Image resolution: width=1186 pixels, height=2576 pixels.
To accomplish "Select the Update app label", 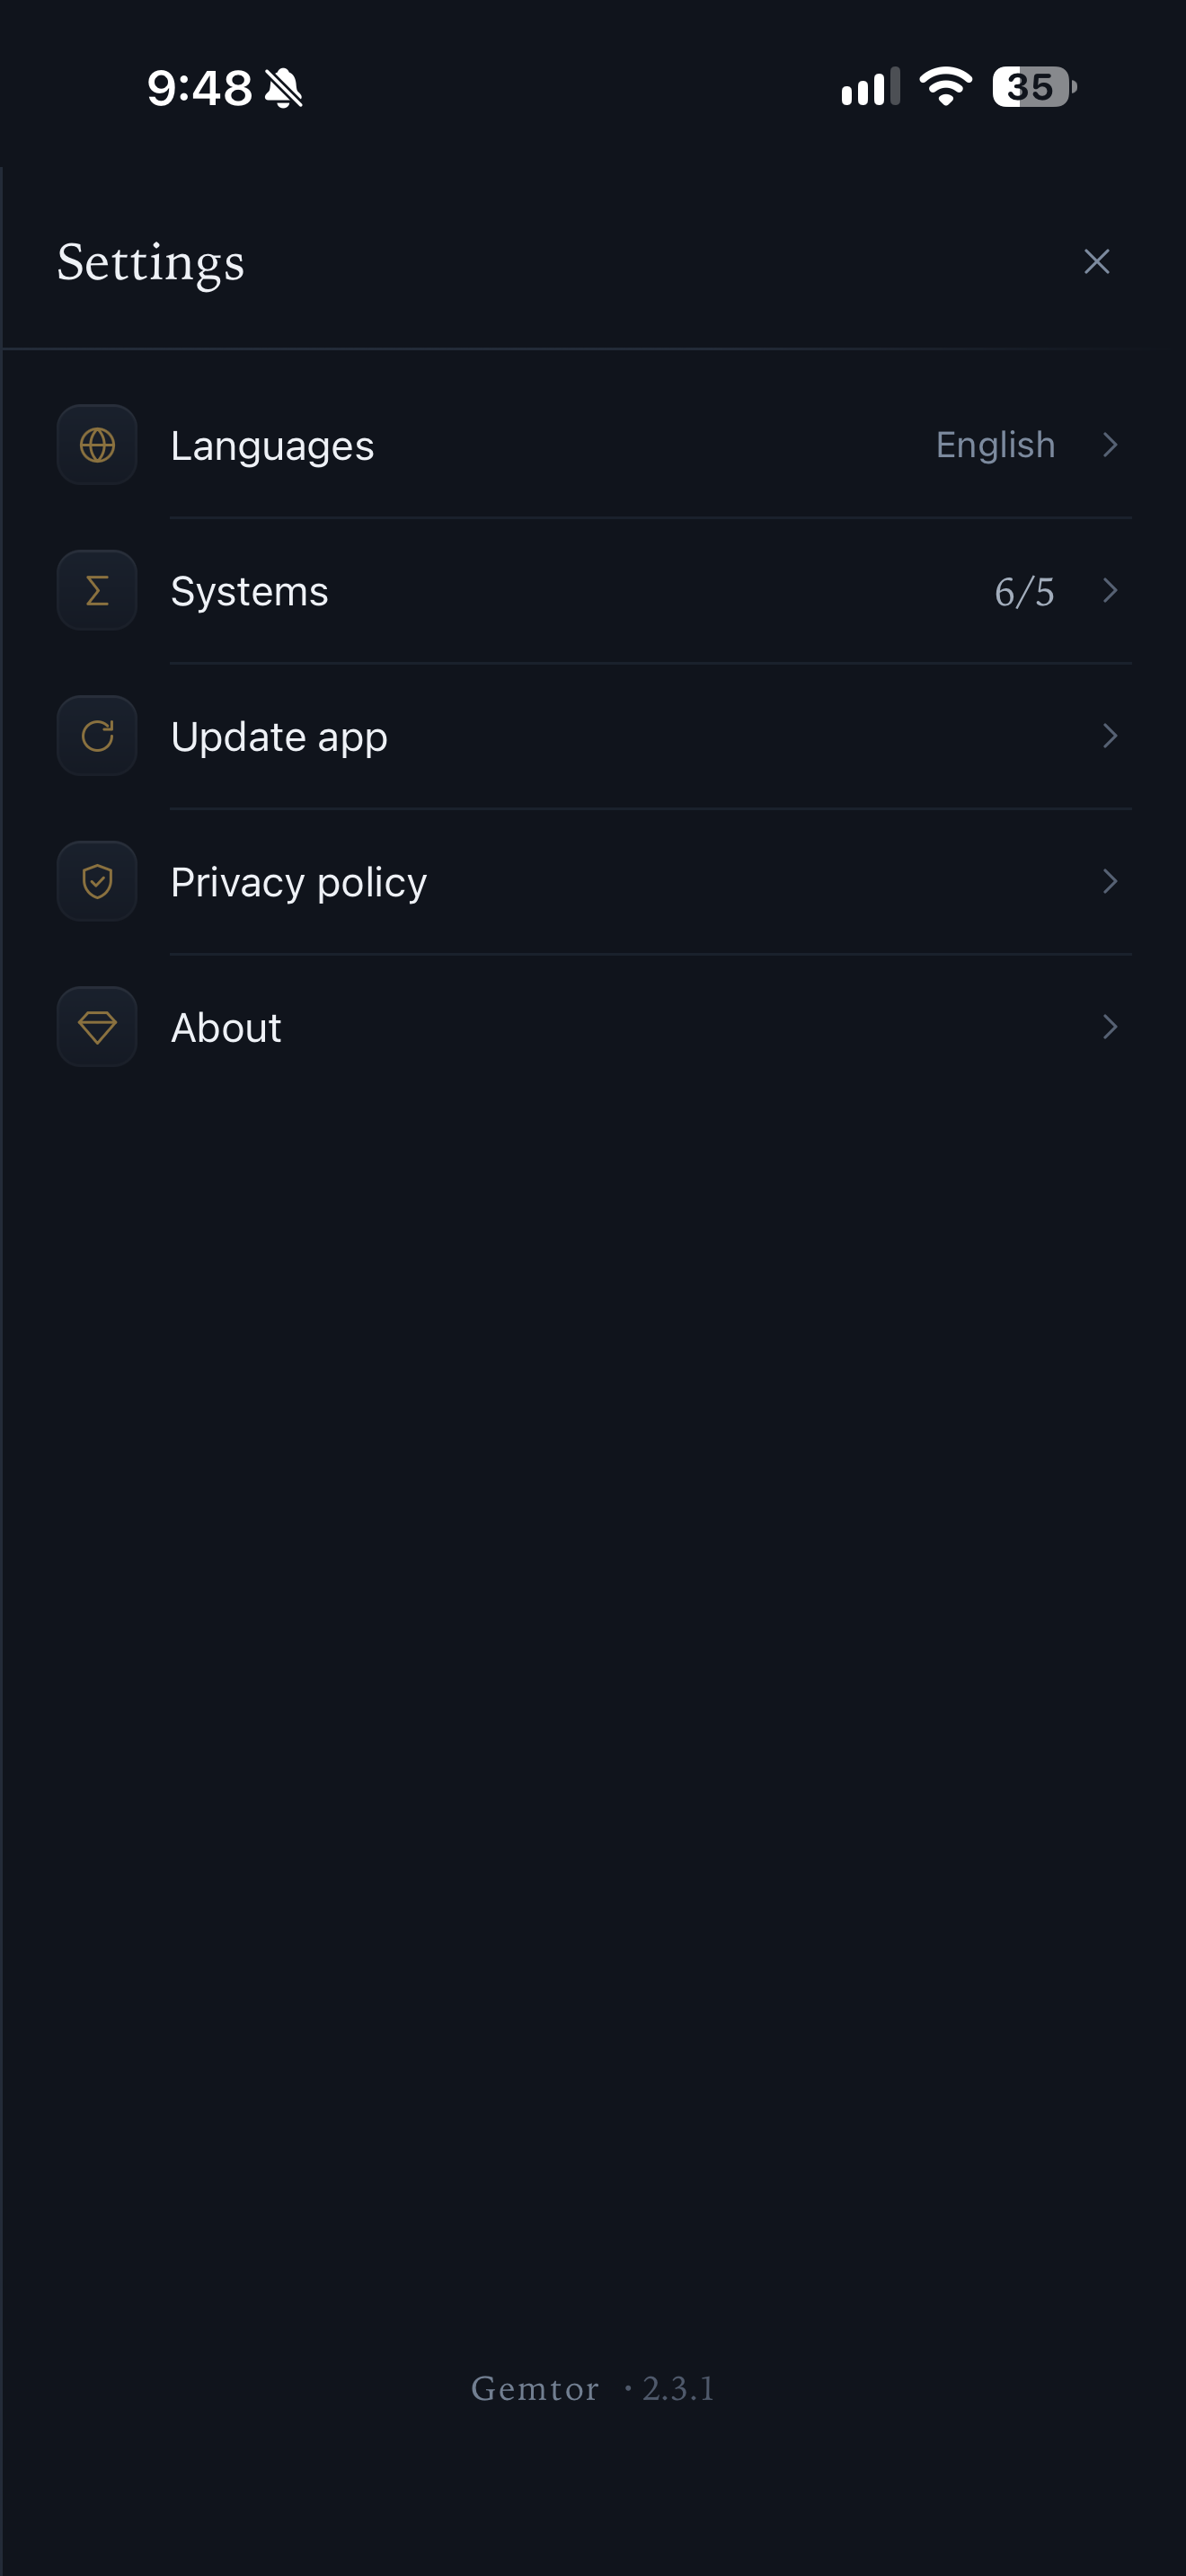I will [279, 738].
